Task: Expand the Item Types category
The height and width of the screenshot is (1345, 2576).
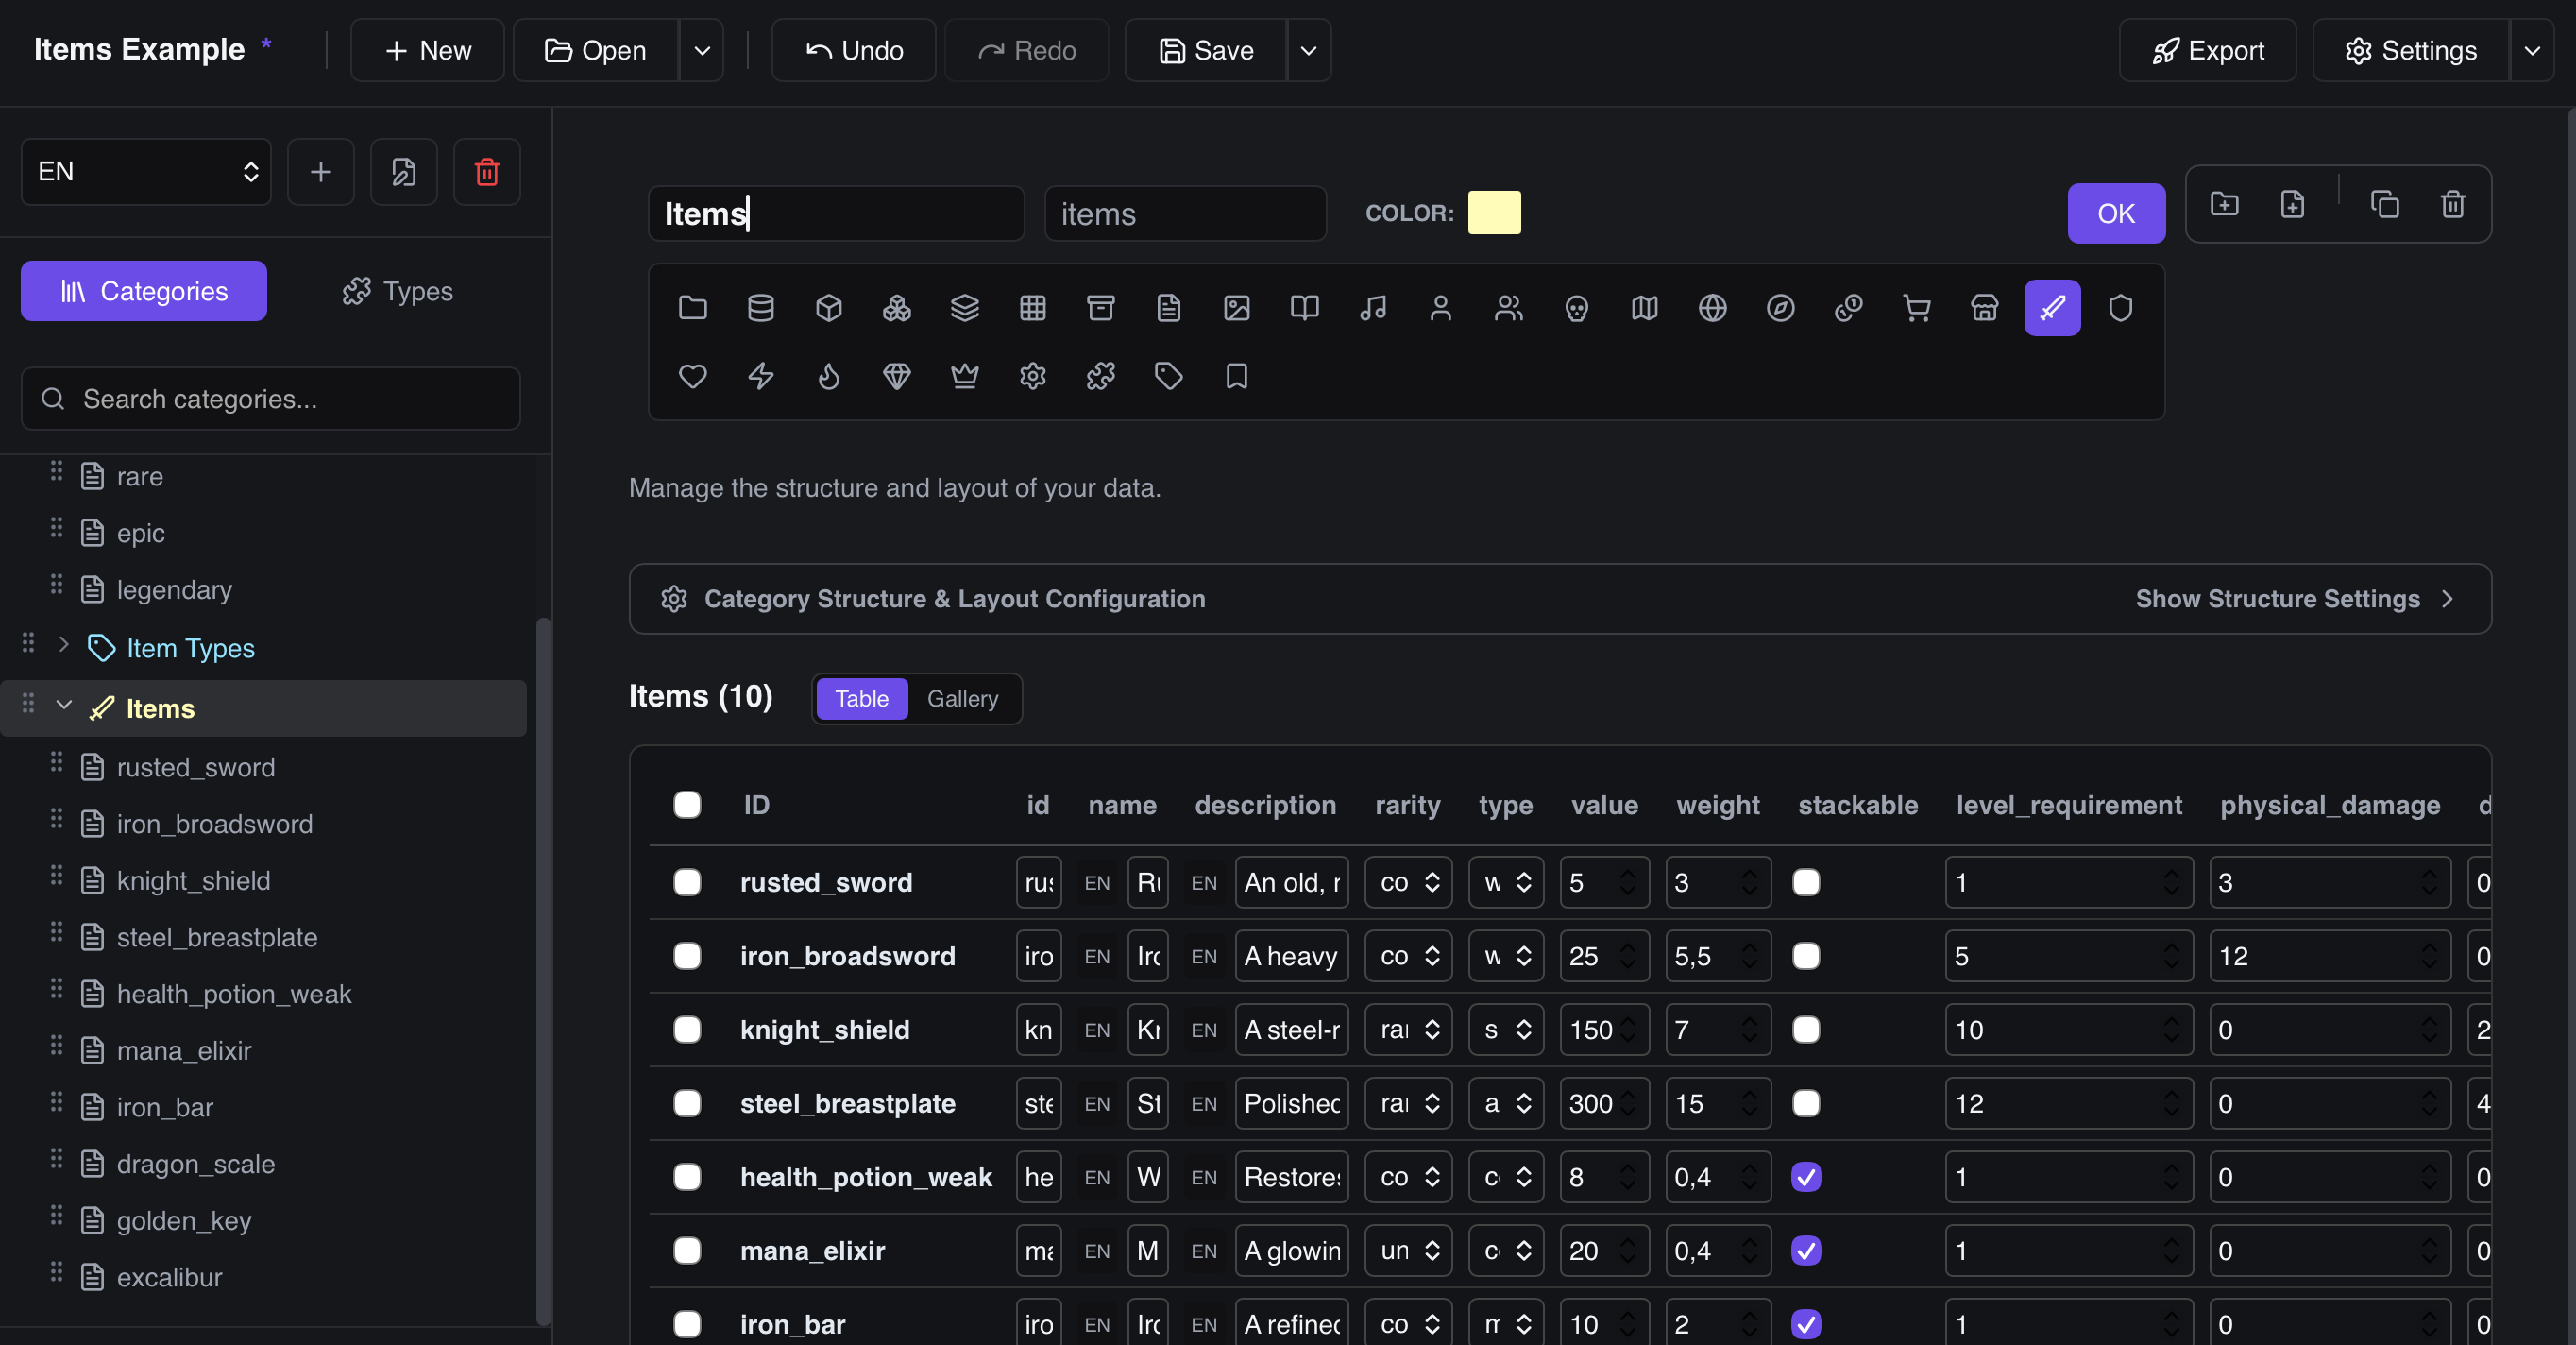Action: coord(64,645)
